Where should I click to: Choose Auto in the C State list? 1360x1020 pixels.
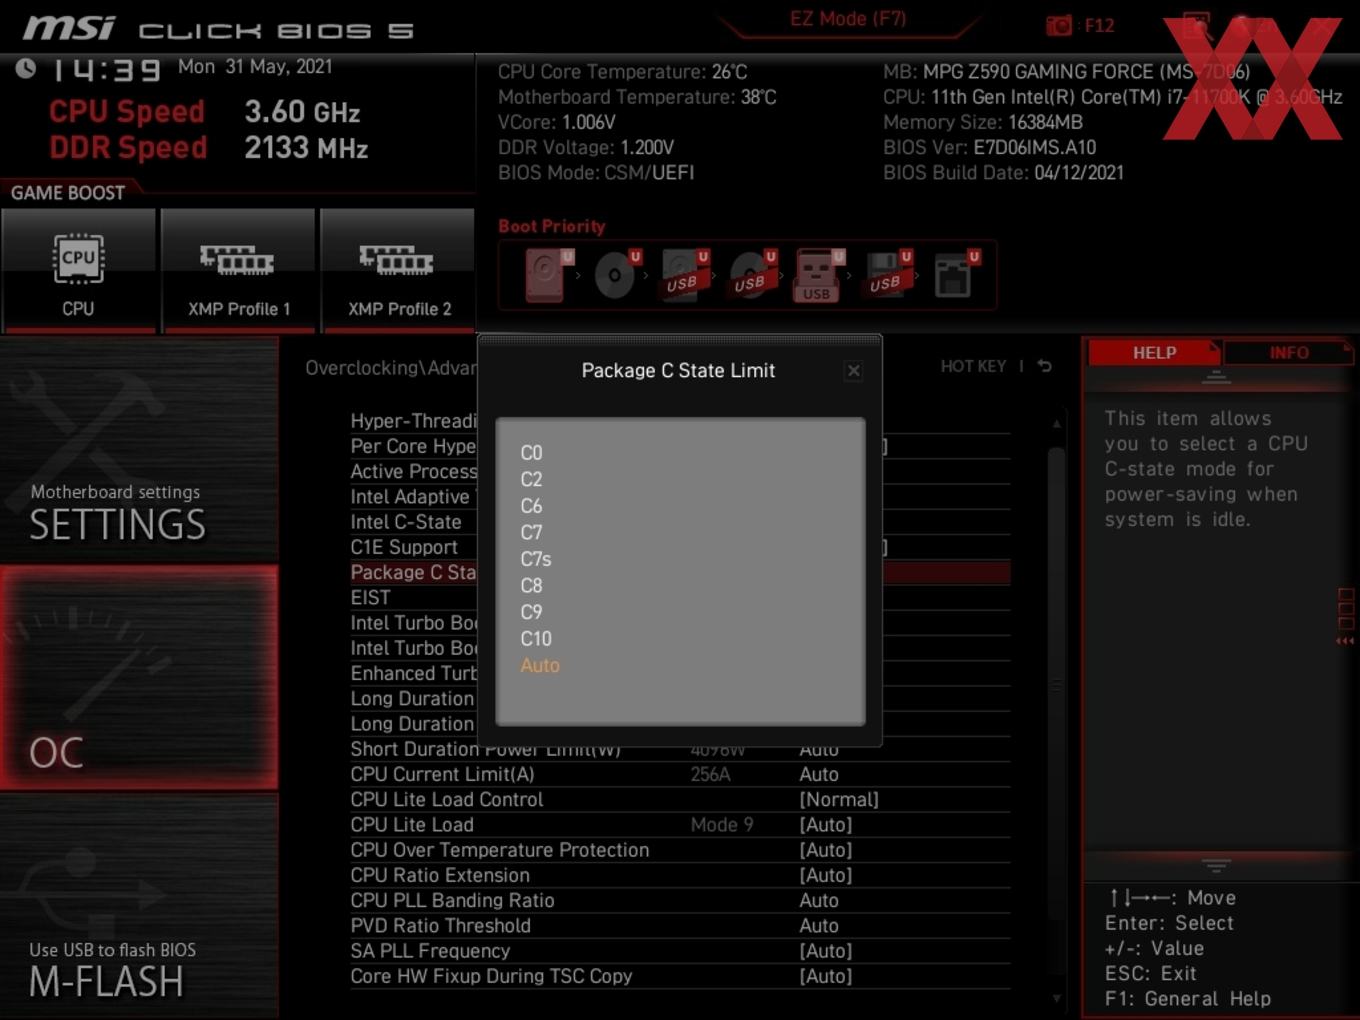click(540, 665)
